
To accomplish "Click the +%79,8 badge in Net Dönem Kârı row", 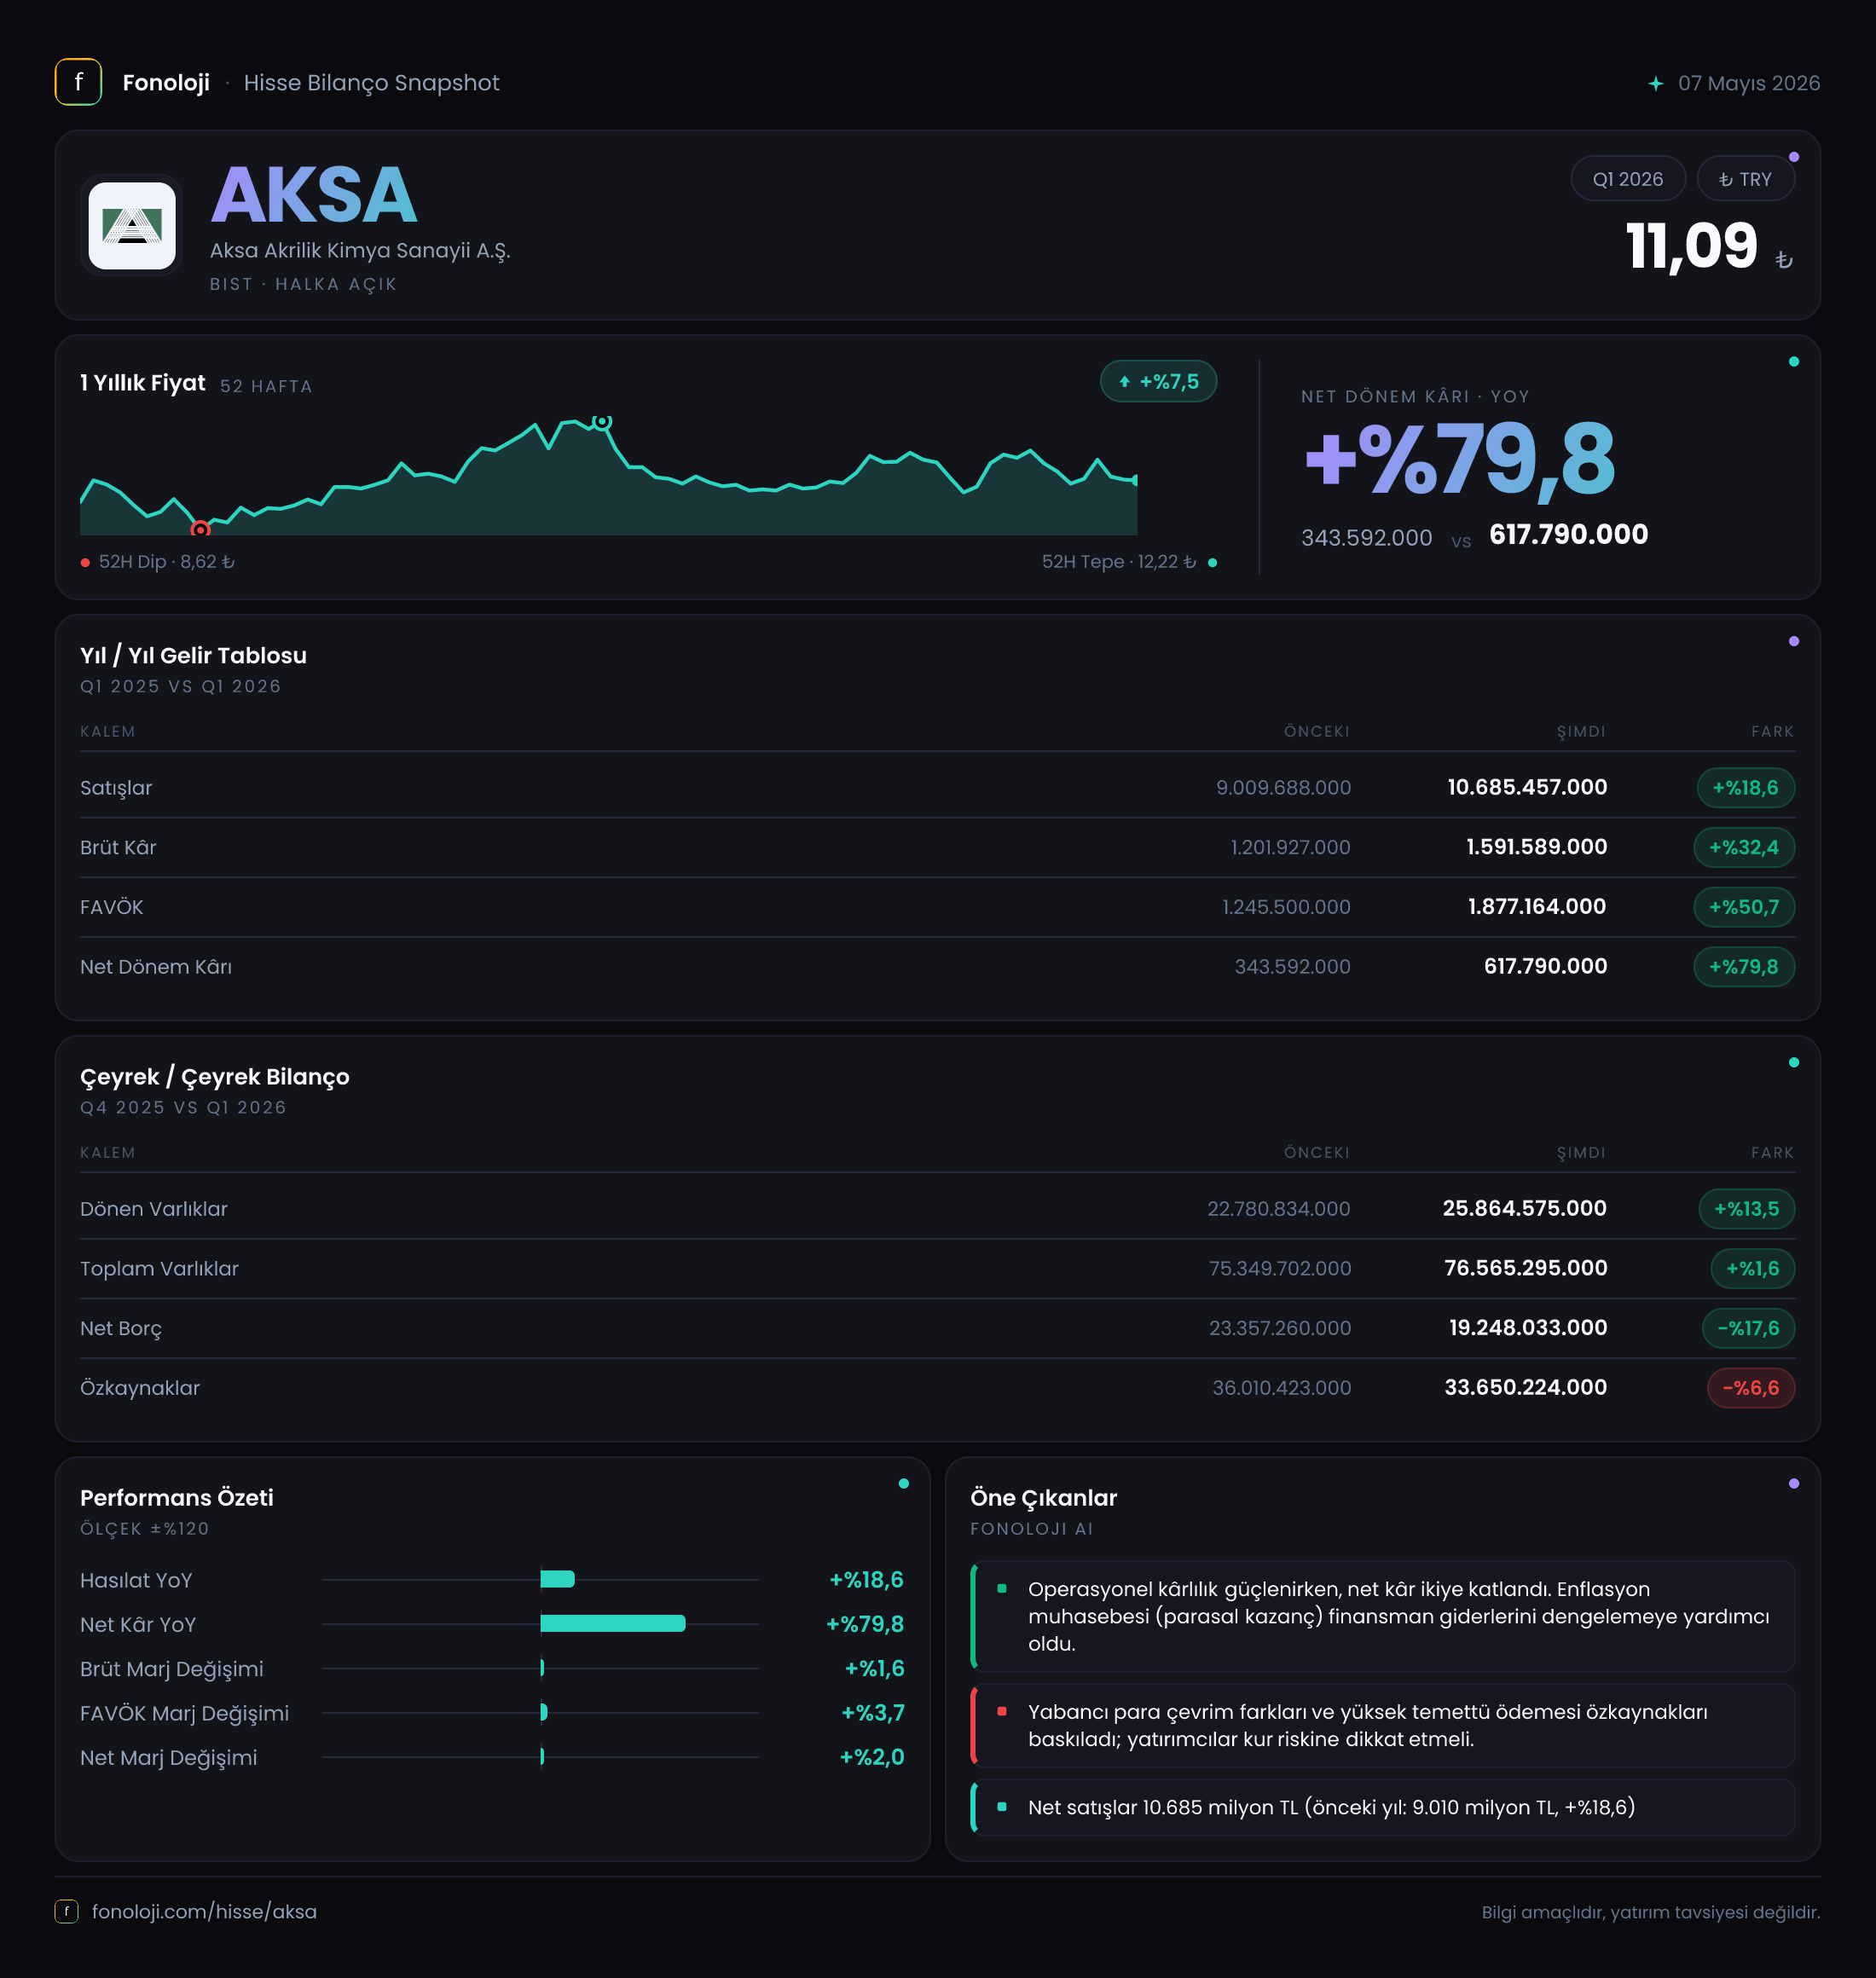I will pos(1743,966).
